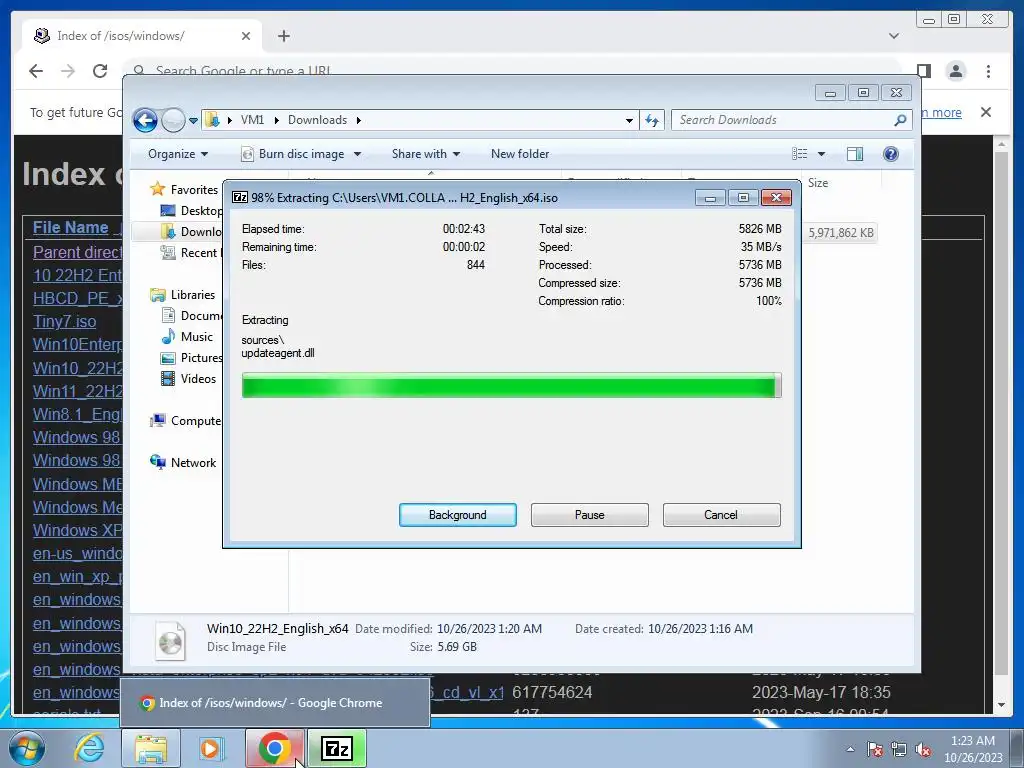Click VM1 in the address breadcrumb
Screen dimensions: 1024x768
pyautogui.click(x=252, y=120)
